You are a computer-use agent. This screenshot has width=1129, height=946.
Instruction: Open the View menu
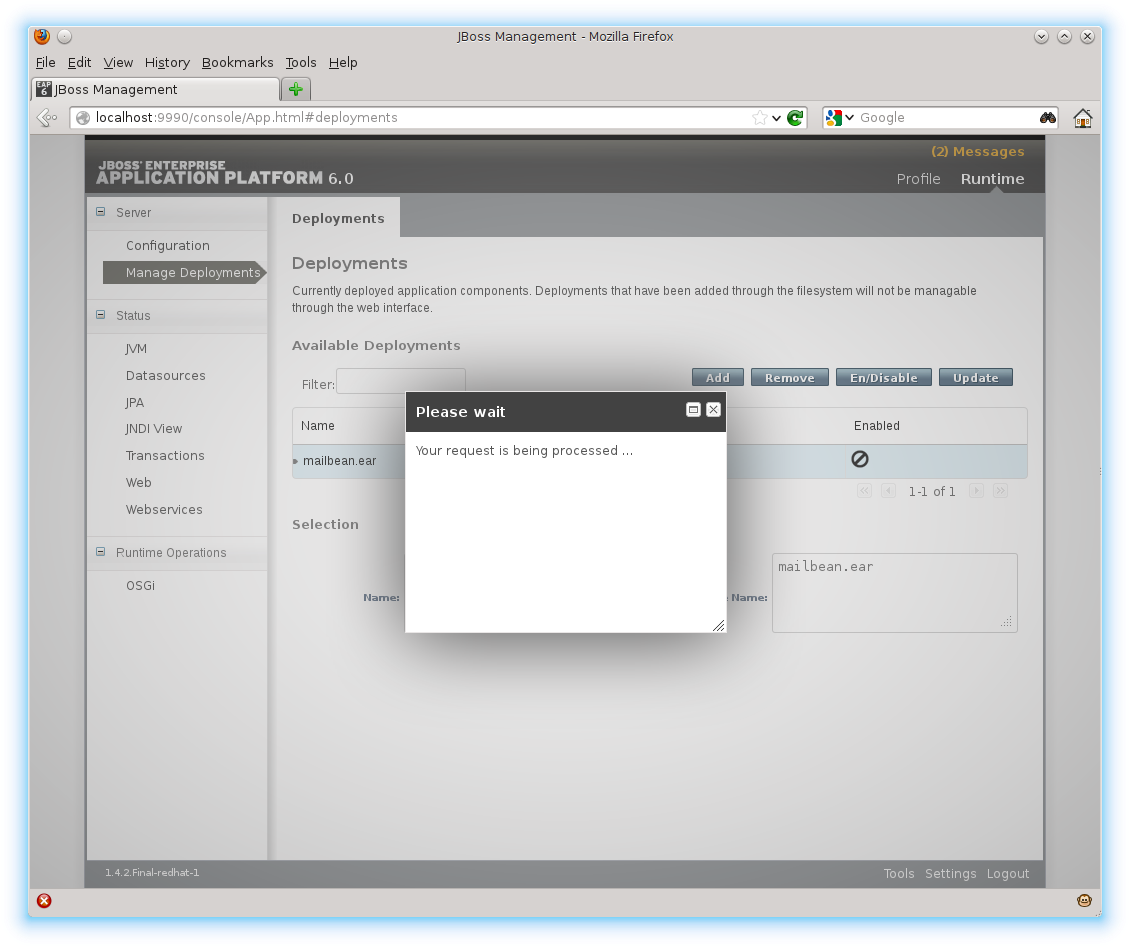118,63
